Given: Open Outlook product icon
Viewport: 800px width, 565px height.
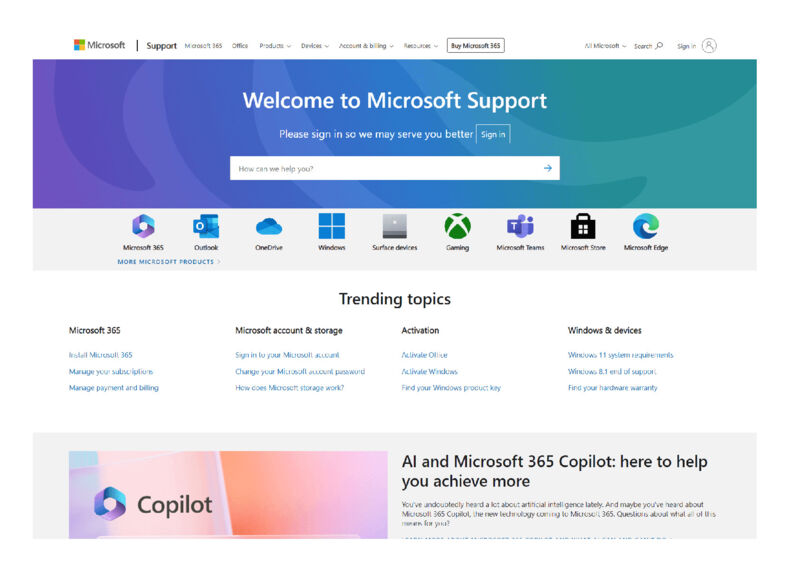Looking at the screenshot, I should coord(206,226).
